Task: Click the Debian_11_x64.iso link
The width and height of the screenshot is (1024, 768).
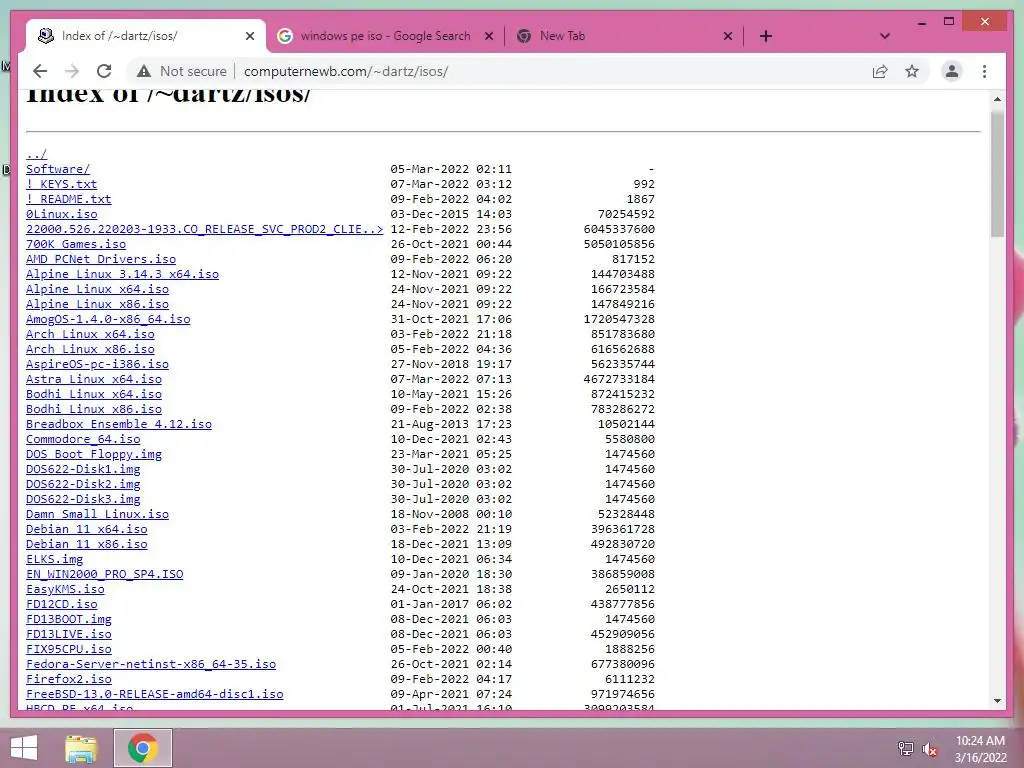Action: 86,530
